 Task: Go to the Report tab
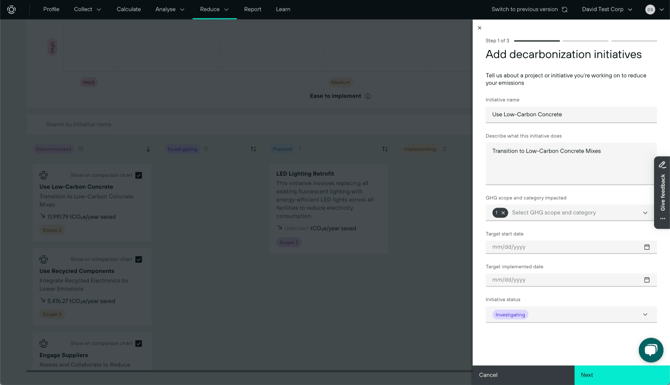click(253, 9)
